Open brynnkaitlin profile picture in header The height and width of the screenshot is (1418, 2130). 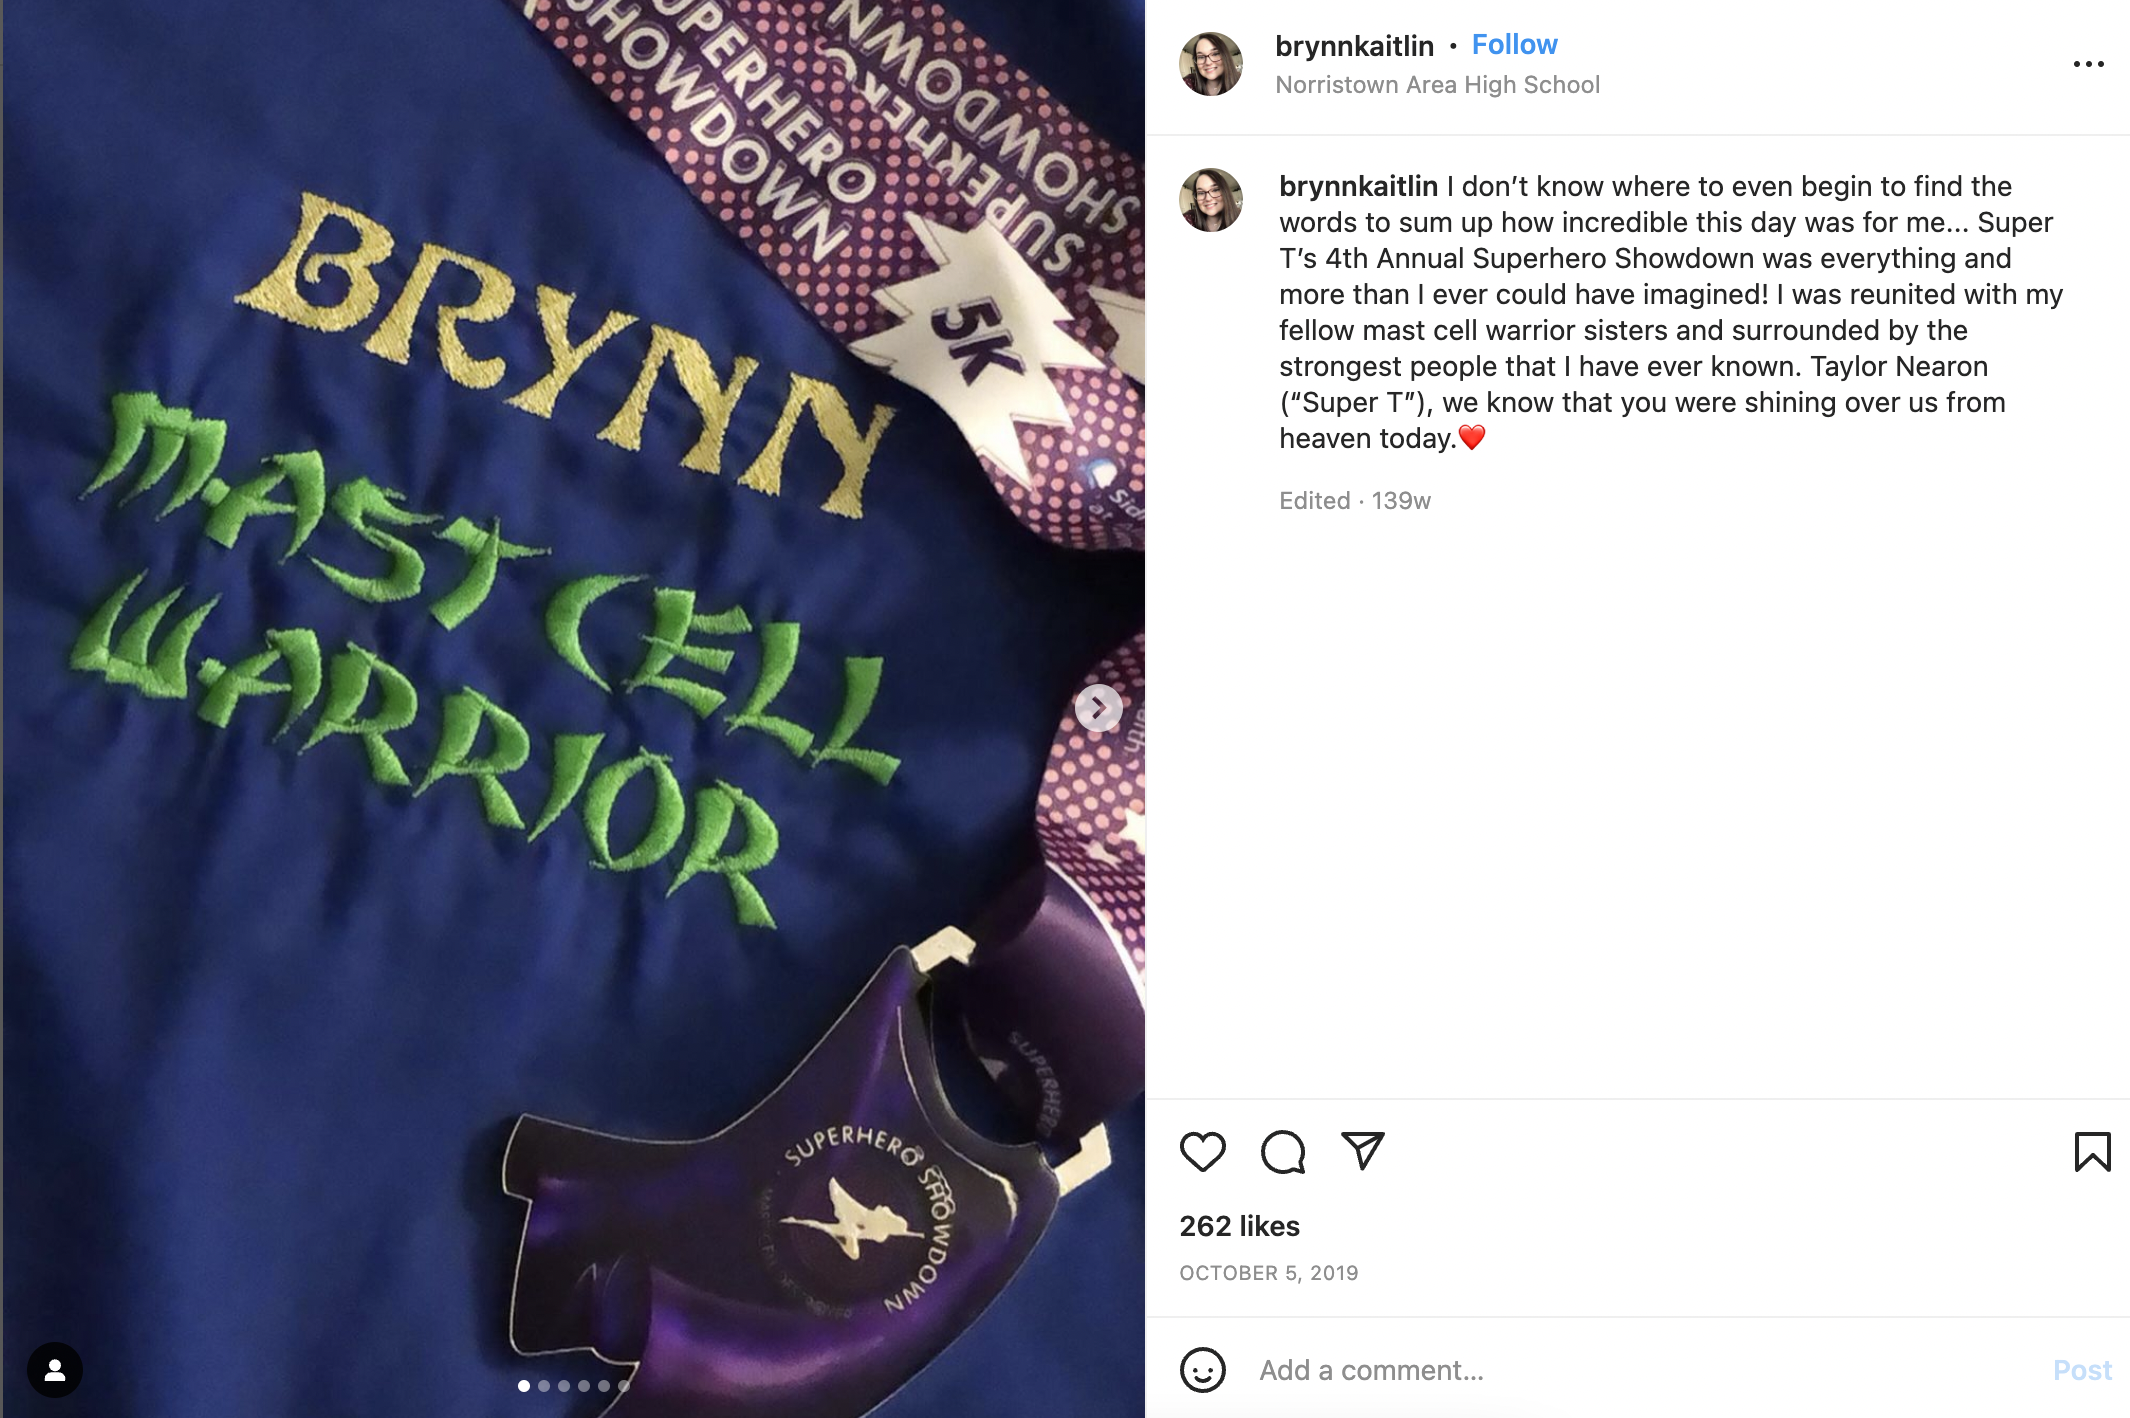(x=1211, y=64)
